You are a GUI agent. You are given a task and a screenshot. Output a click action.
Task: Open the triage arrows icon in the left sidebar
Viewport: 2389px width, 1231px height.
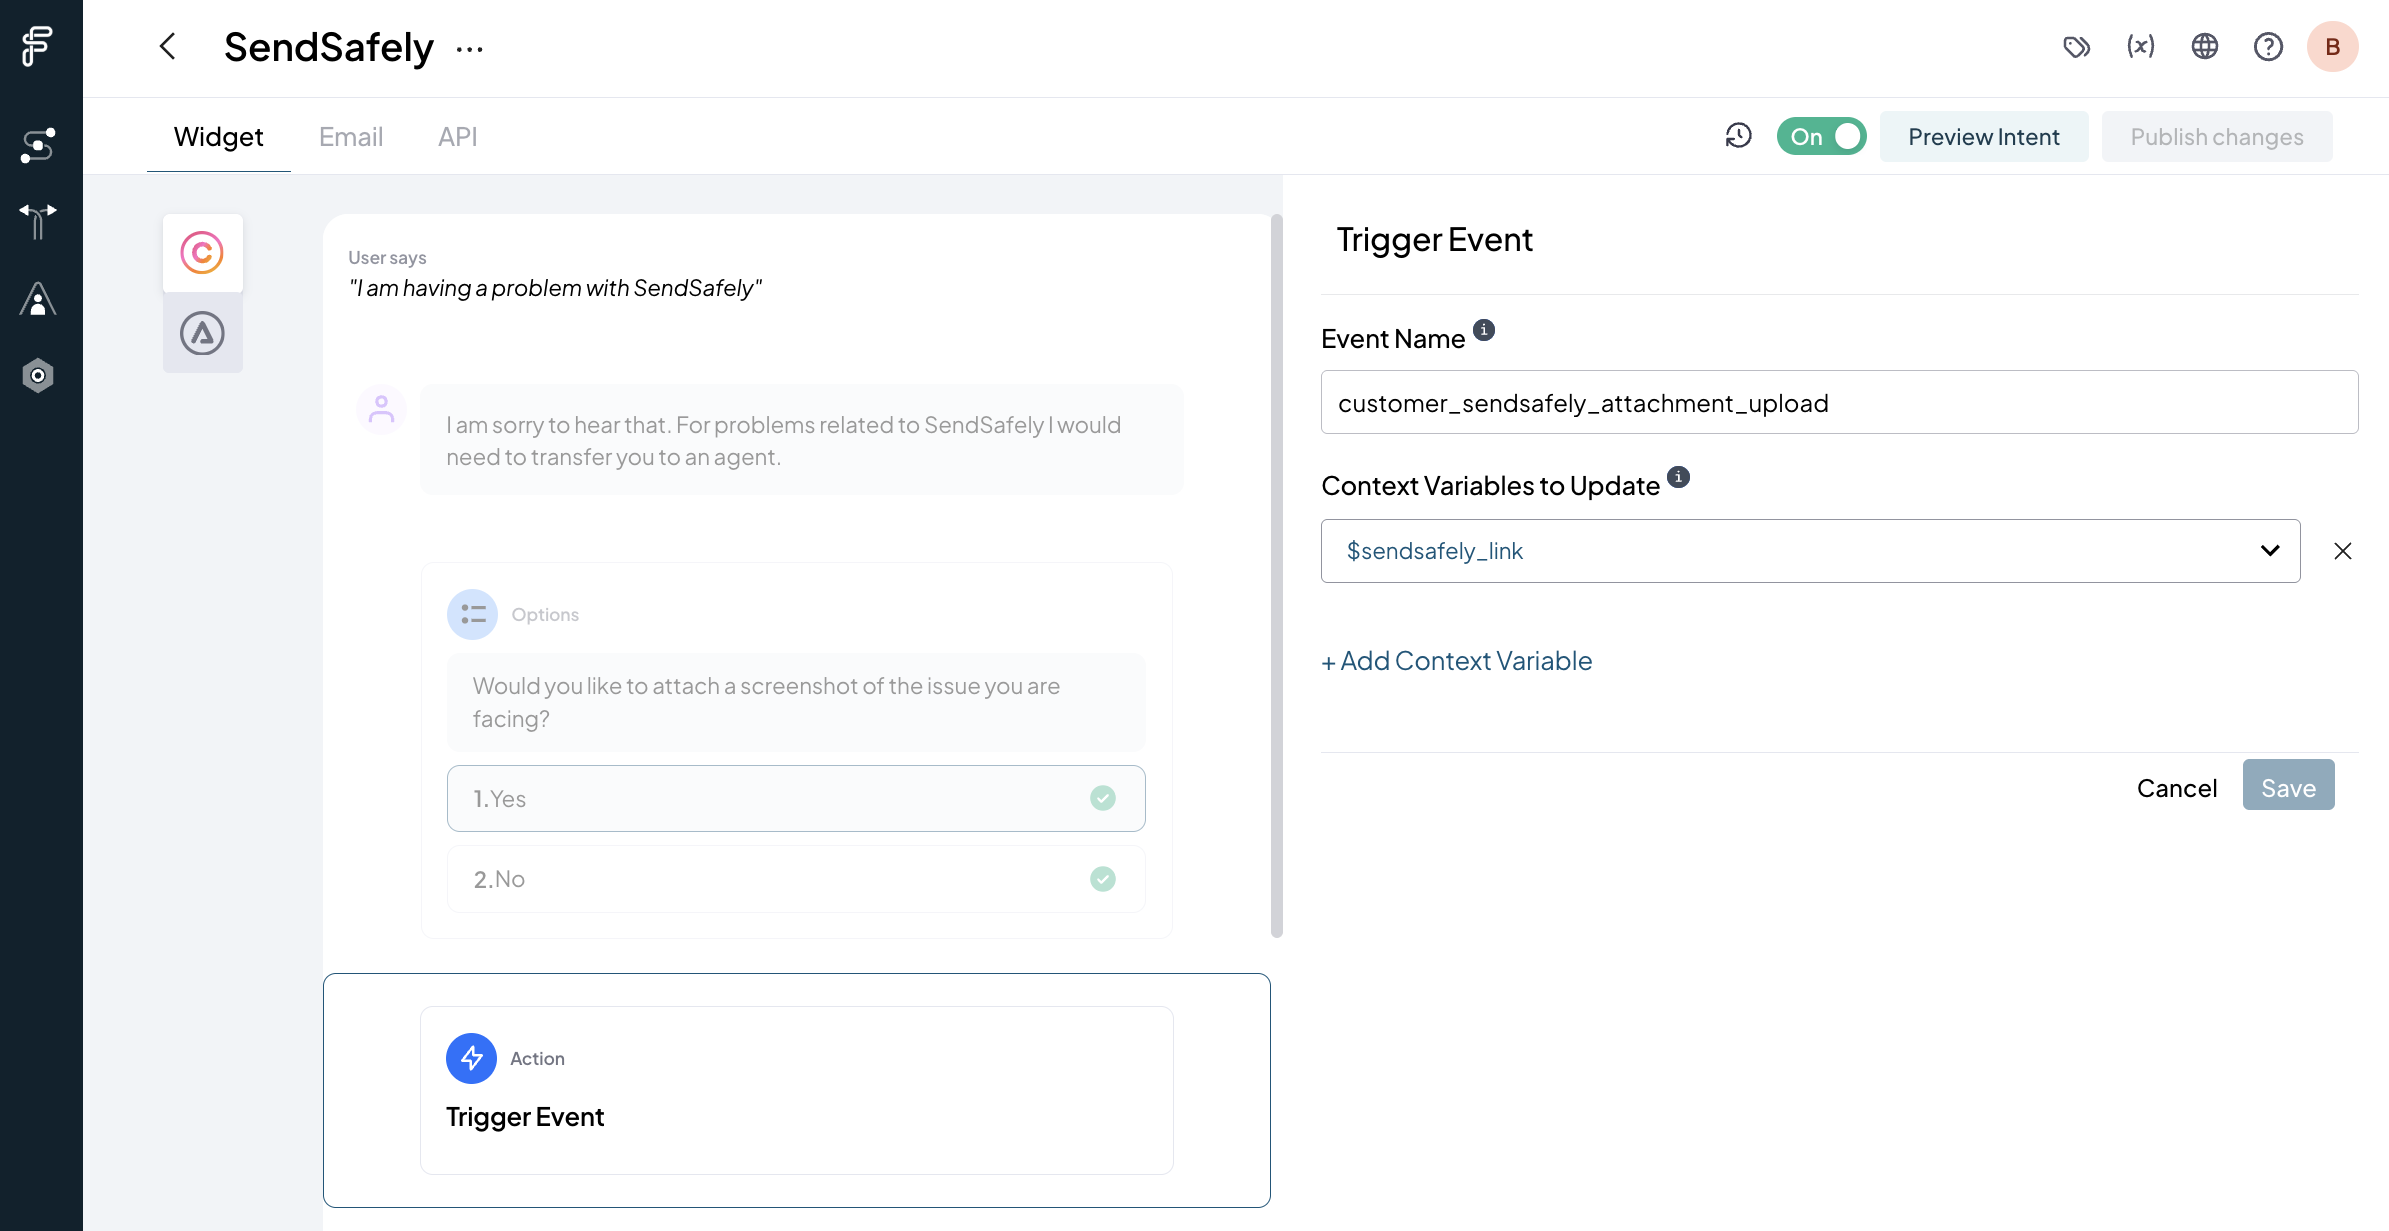[x=38, y=221]
